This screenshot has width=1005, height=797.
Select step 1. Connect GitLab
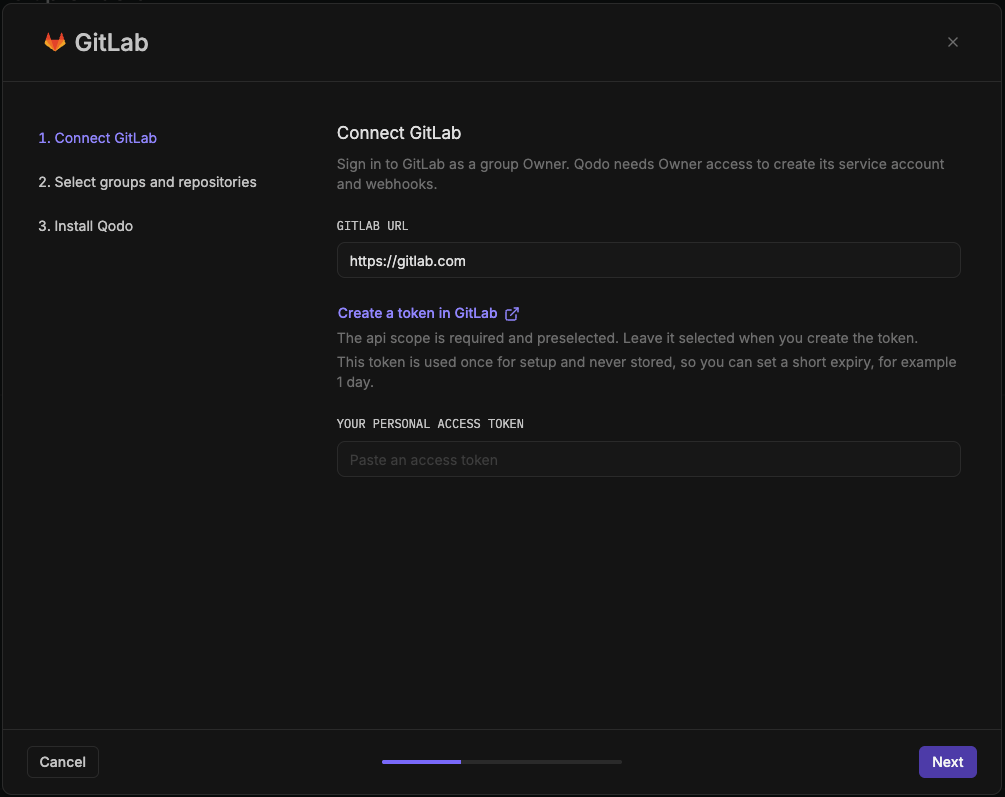97,138
